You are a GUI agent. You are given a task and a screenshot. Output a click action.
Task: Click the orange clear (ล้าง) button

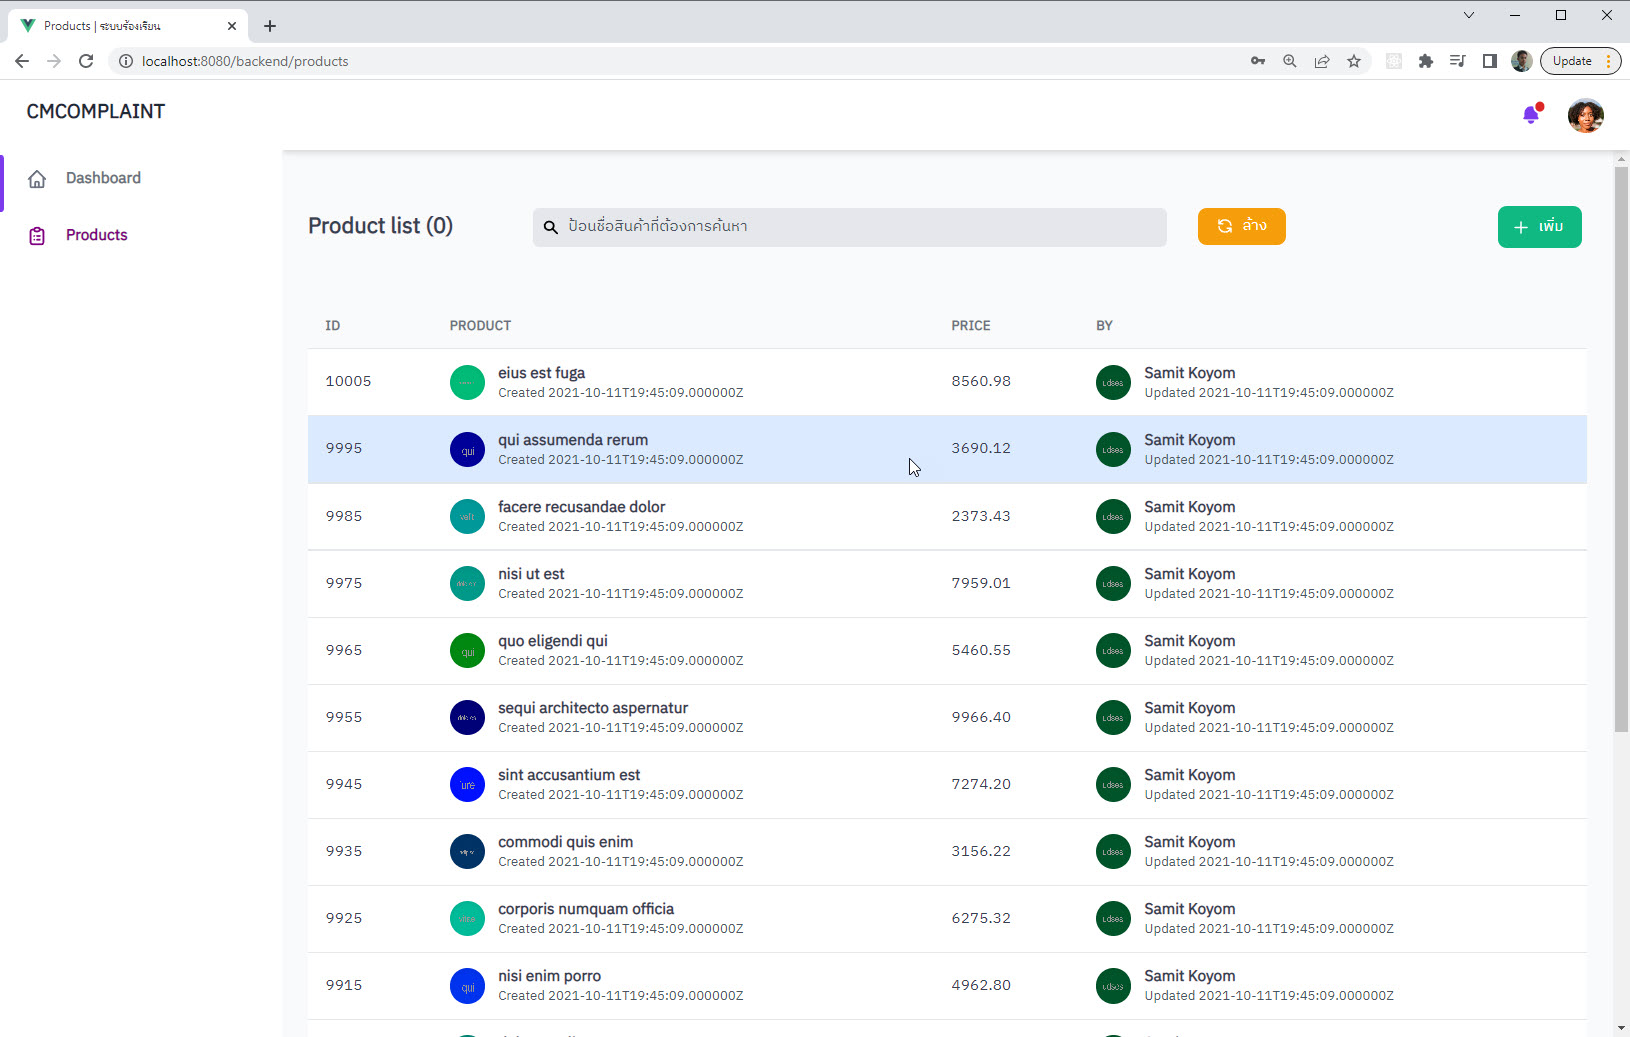[x=1241, y=226]
